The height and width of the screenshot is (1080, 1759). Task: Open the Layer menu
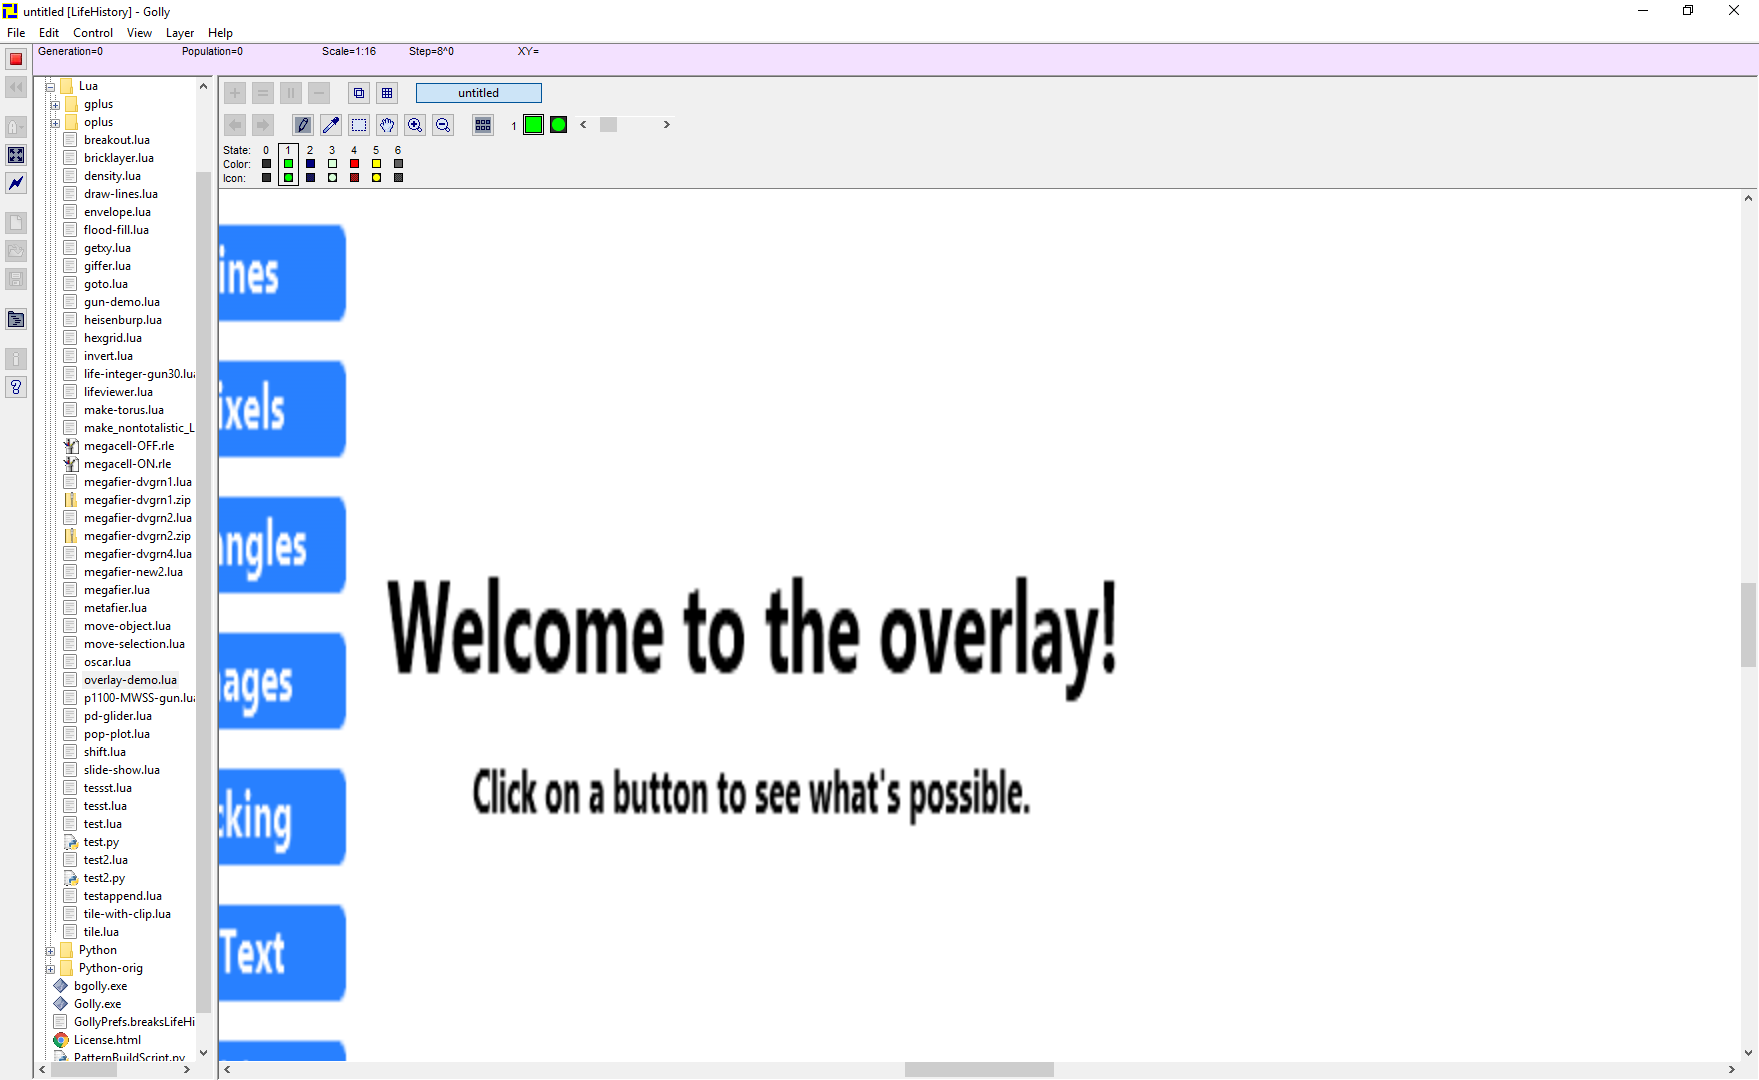point(180,33)
